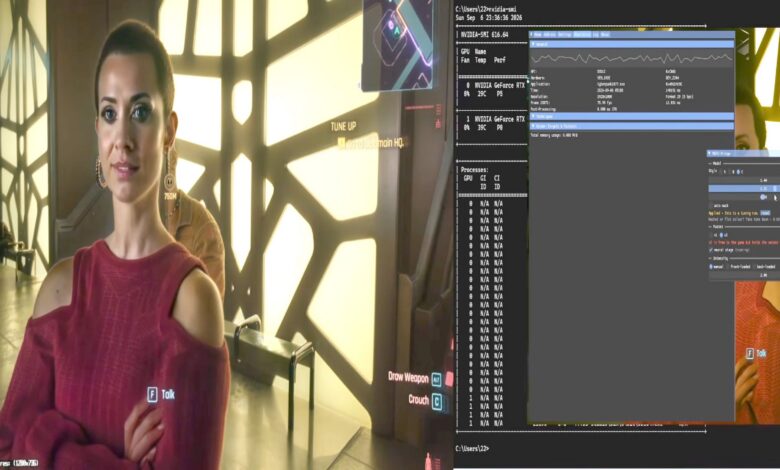
Task: Click the first Model slider showing 1.00
Action: coord(744,181)
